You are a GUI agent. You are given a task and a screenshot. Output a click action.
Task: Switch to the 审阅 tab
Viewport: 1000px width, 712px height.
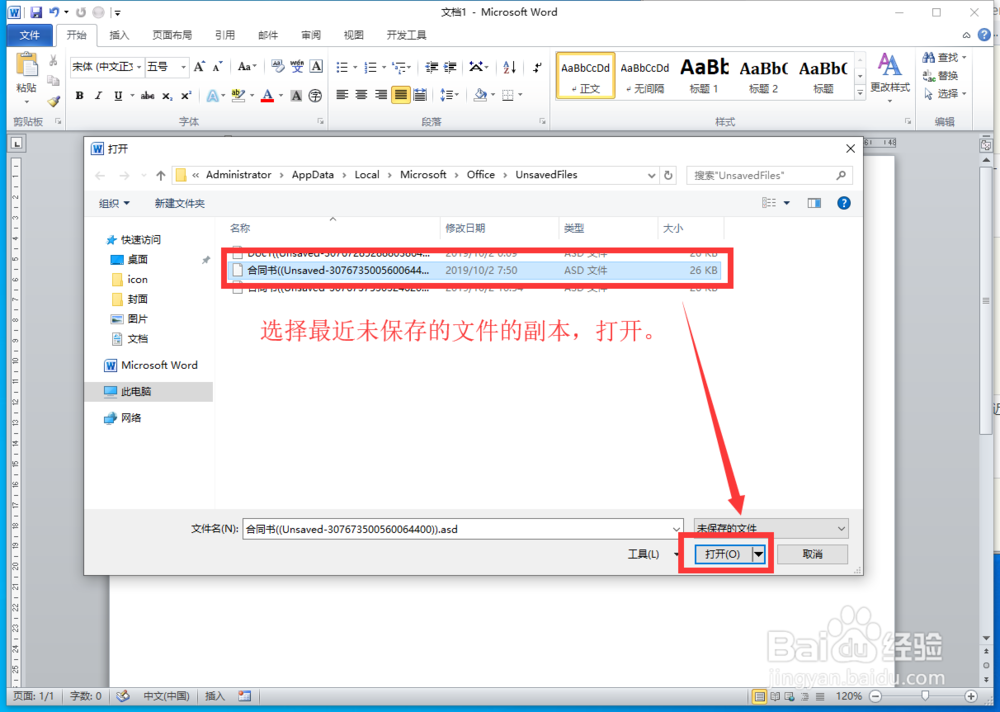click(311, 35)
